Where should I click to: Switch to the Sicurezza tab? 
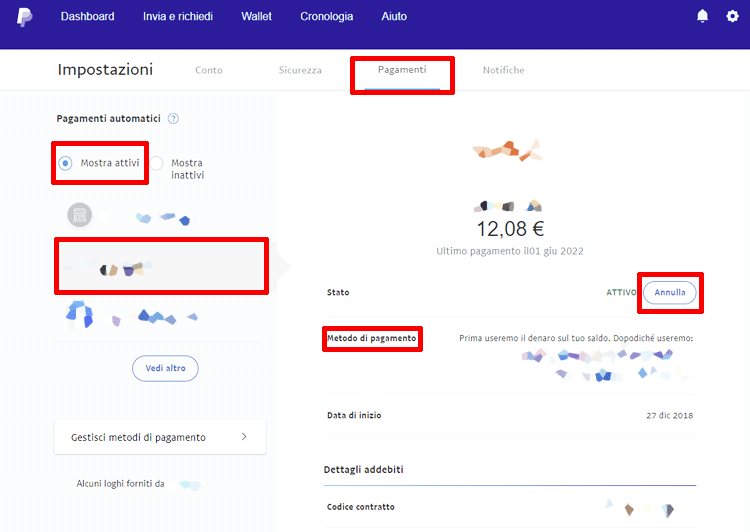point(300,70)
